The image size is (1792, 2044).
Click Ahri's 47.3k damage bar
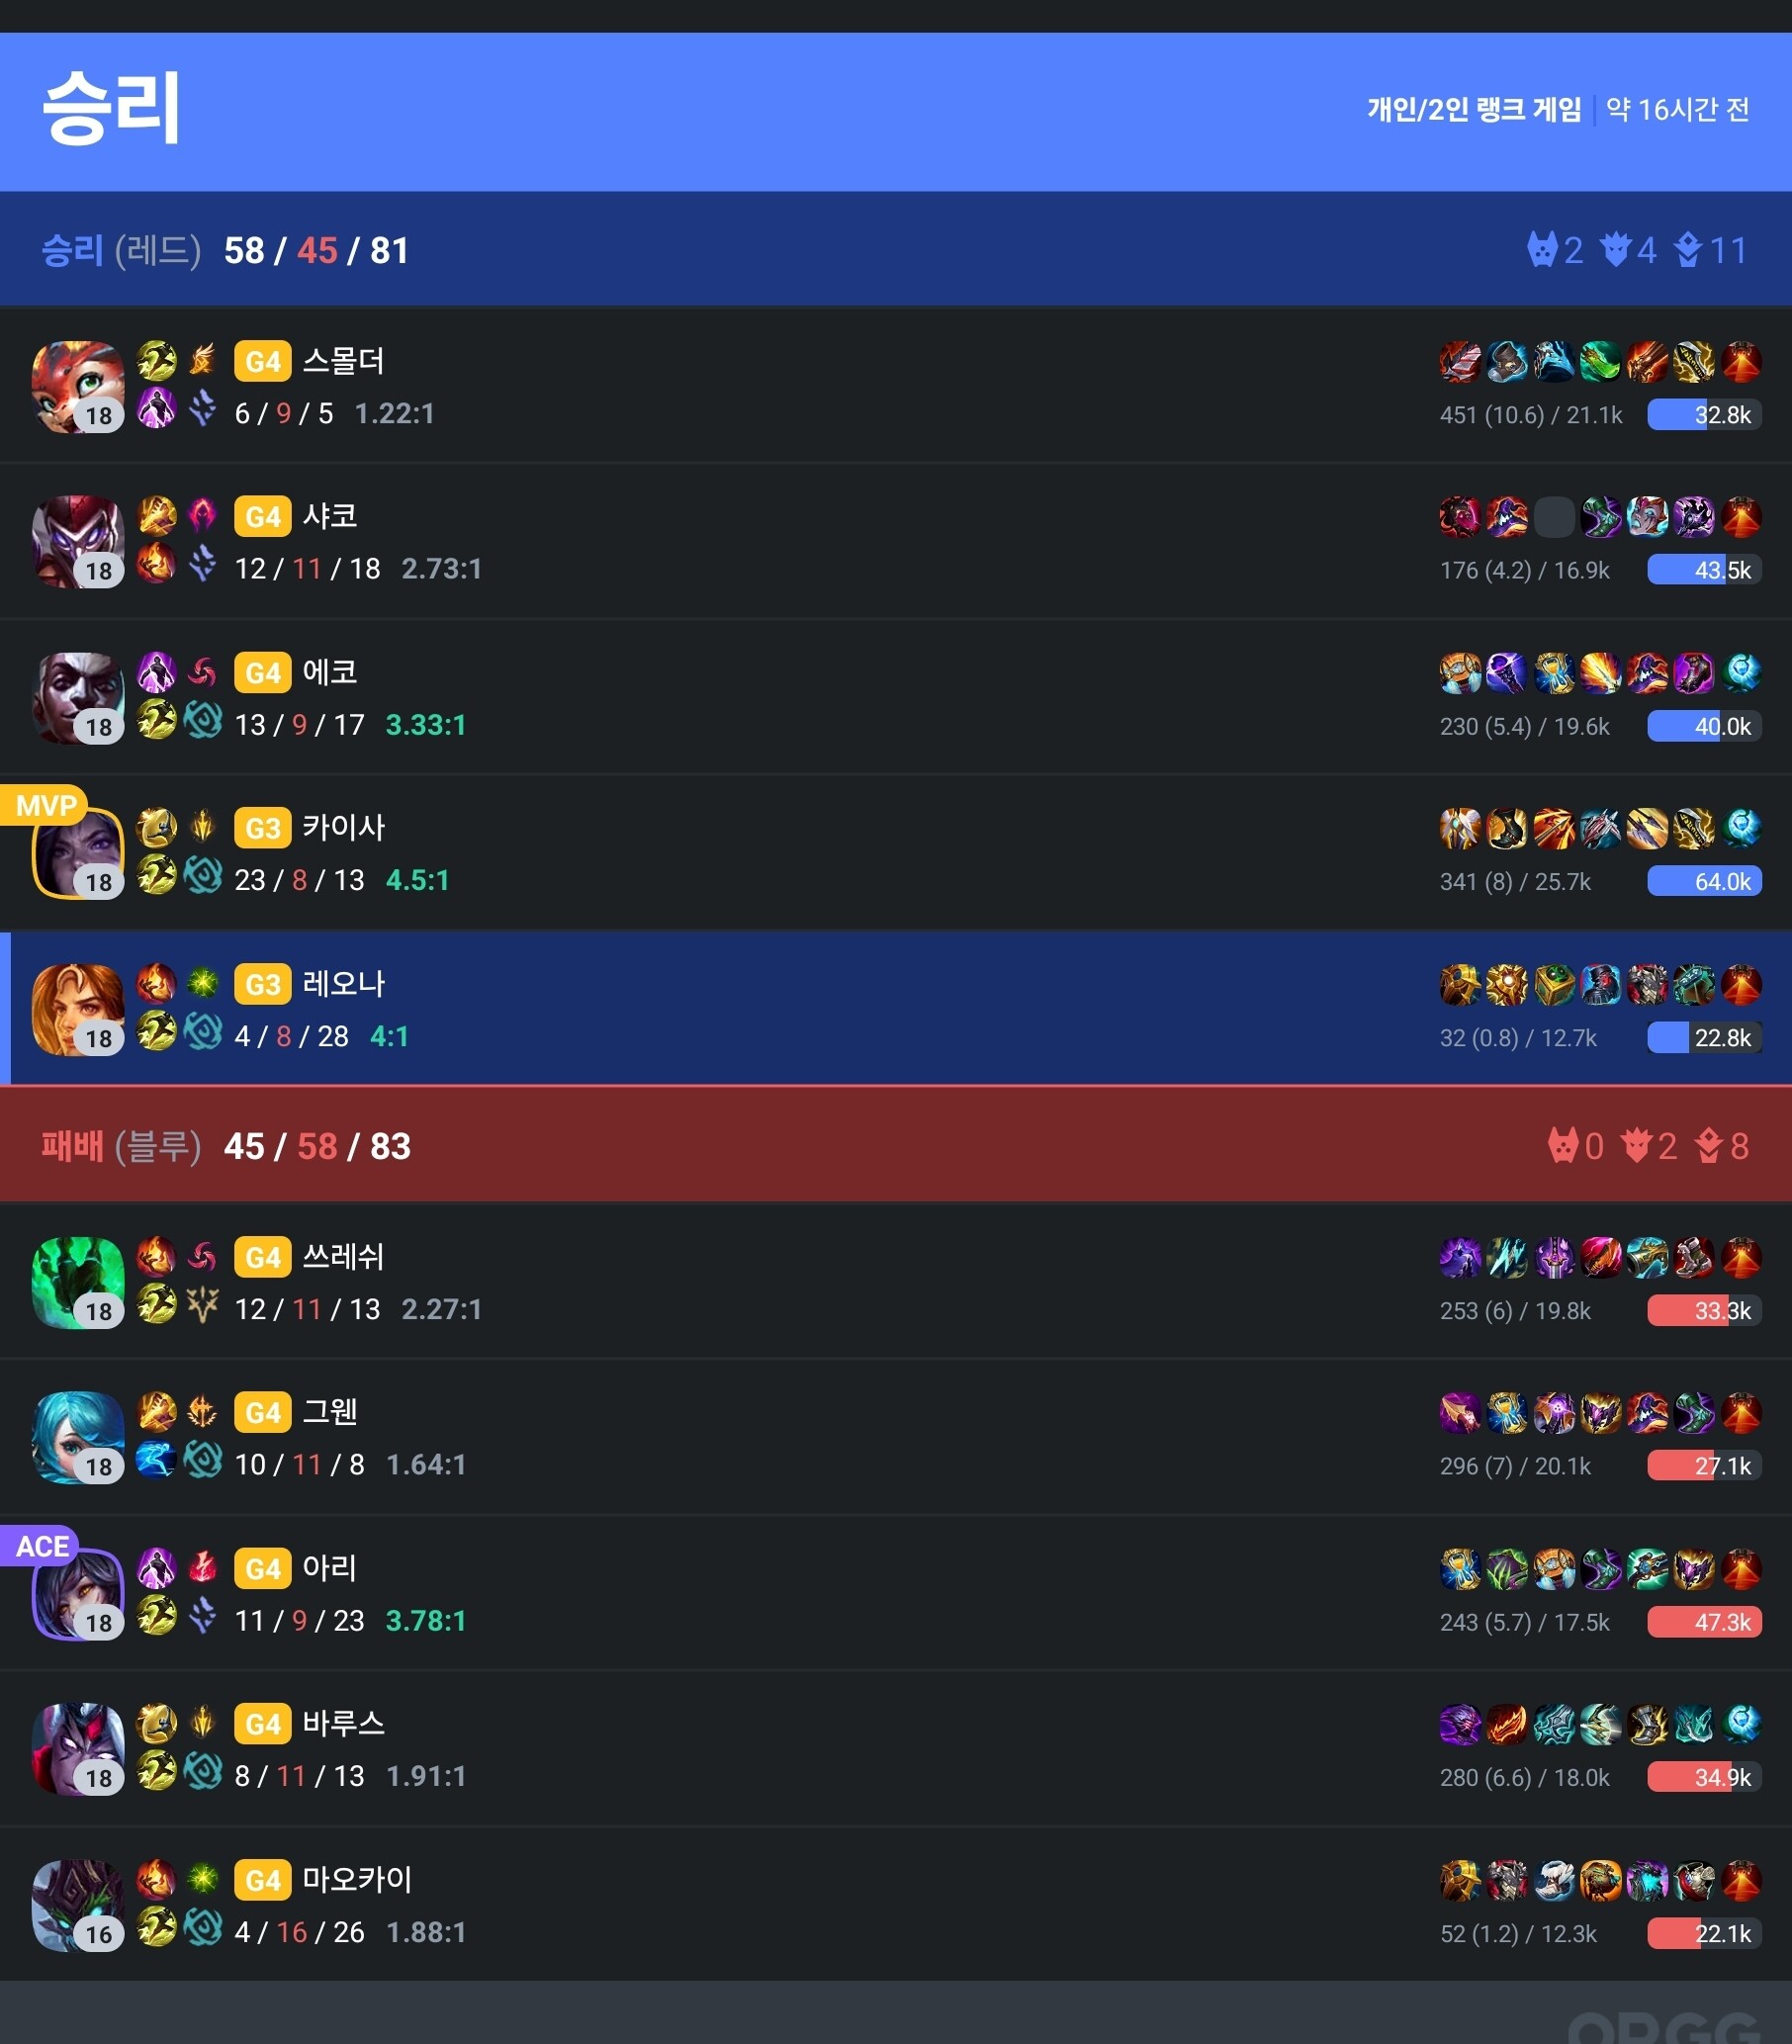point(1704,1622)
